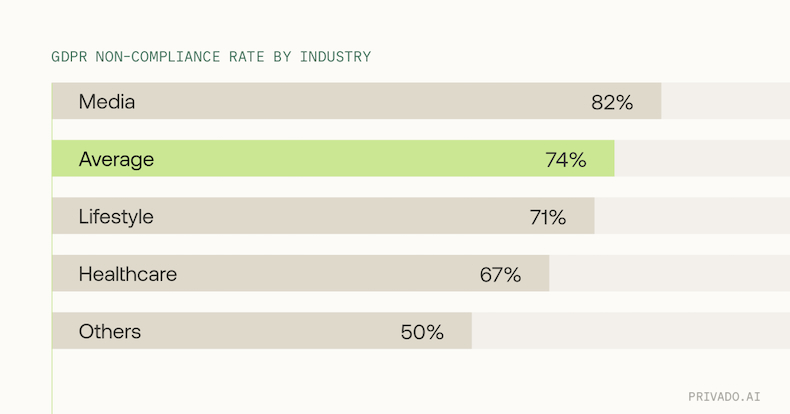
Task: Click the unfilled end of the Average bar
Action: [701, 159]
